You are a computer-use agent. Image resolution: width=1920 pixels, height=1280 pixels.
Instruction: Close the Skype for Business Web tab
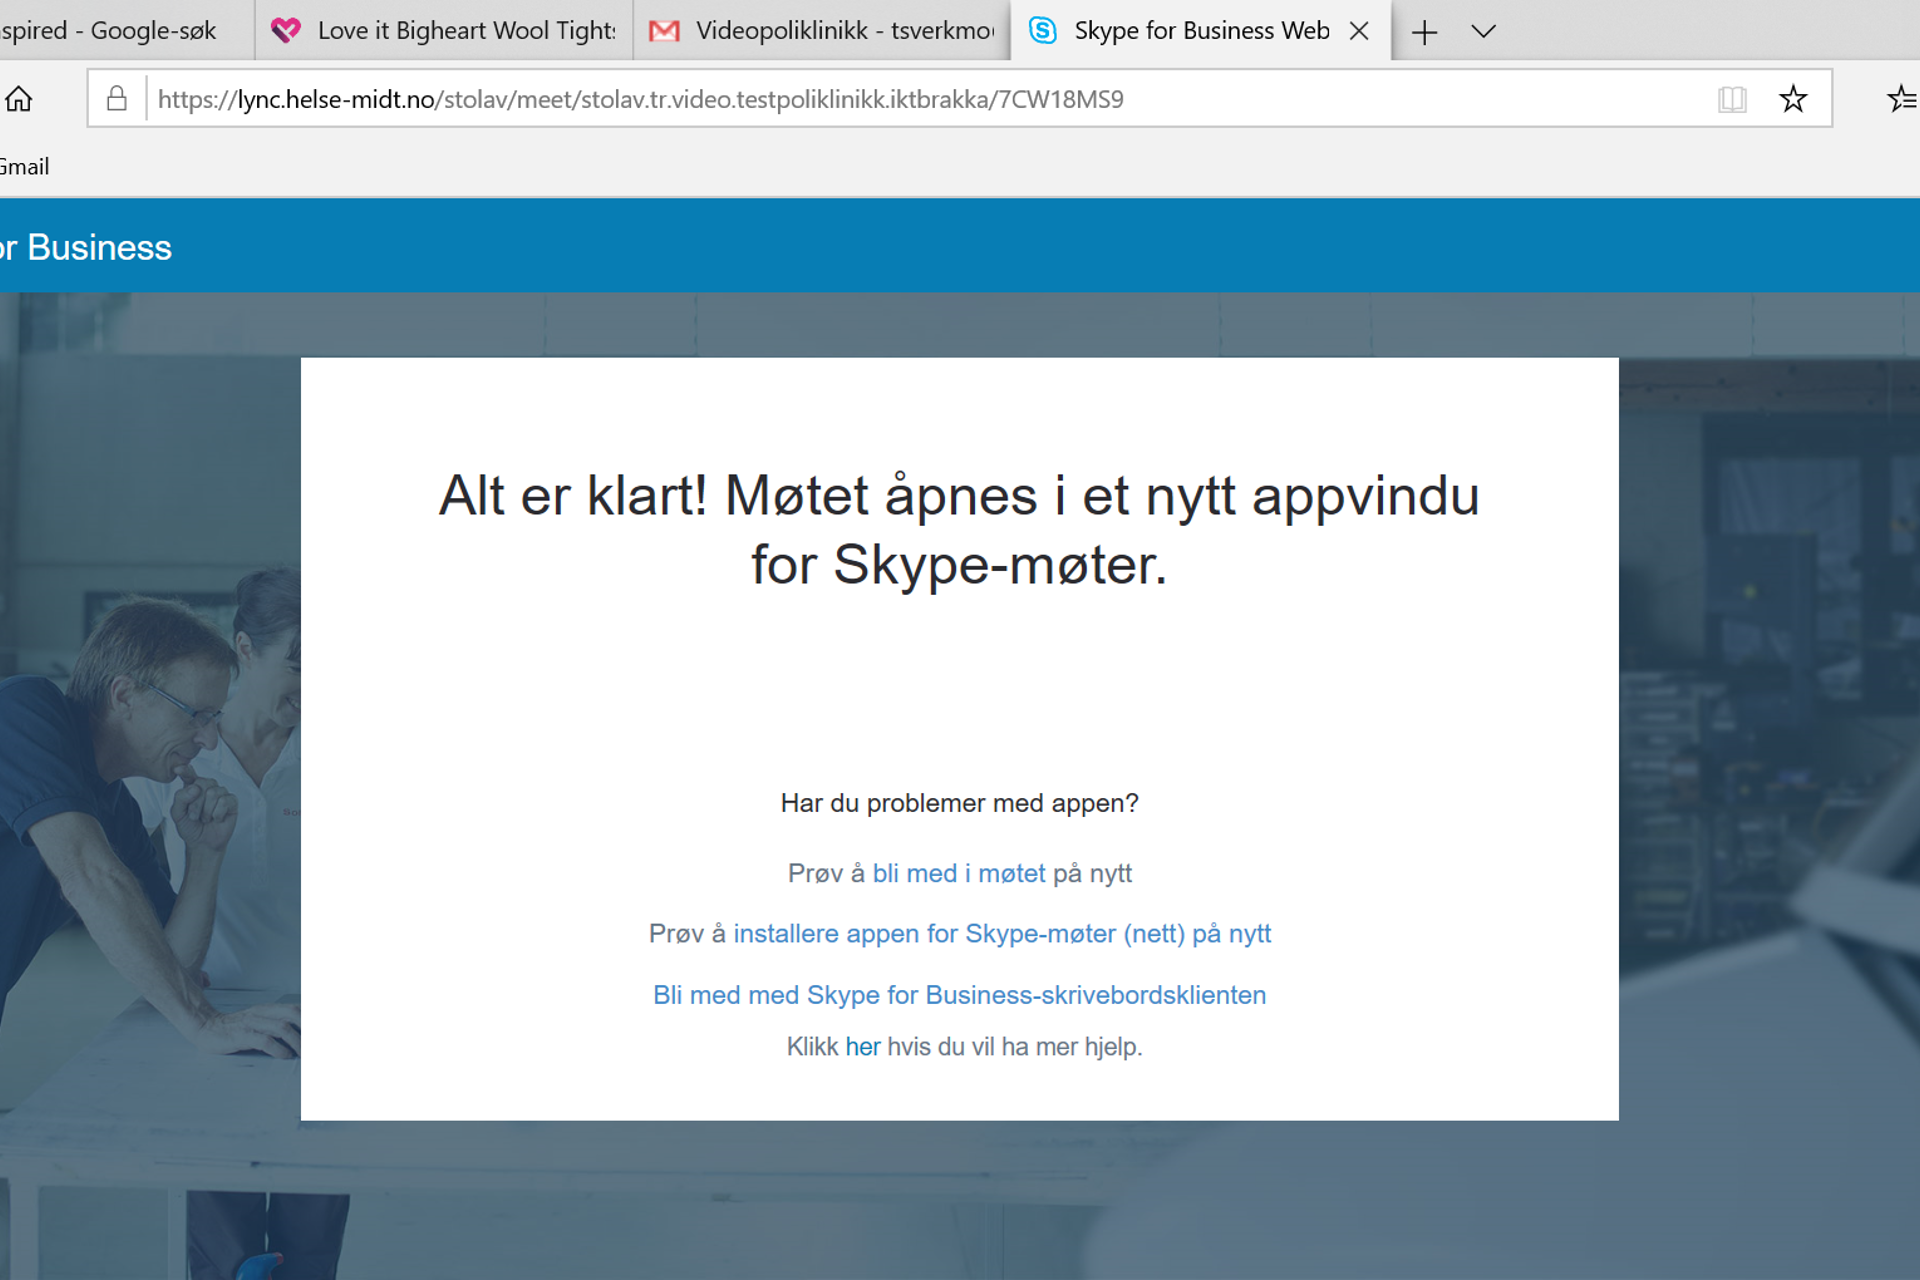click(x=1359, y=31)
